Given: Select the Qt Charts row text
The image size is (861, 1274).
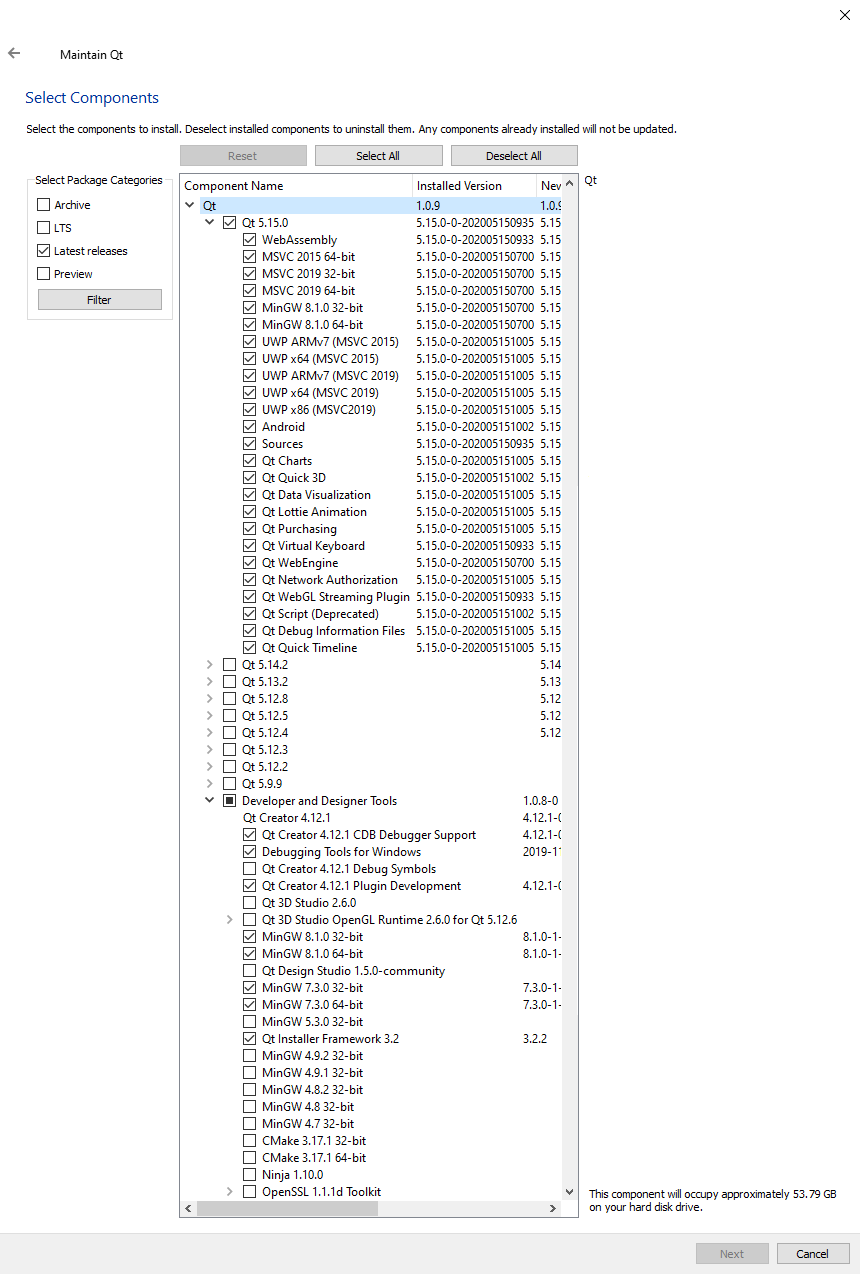Looking at the screenshot, I should pyautogui.click(x=287, y=461).
